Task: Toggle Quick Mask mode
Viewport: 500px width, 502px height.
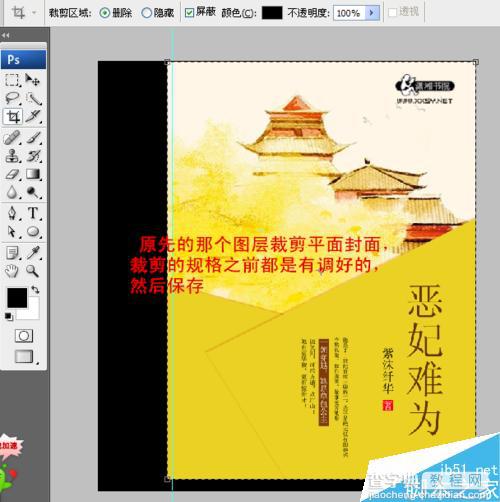Action: pos(24,336)
